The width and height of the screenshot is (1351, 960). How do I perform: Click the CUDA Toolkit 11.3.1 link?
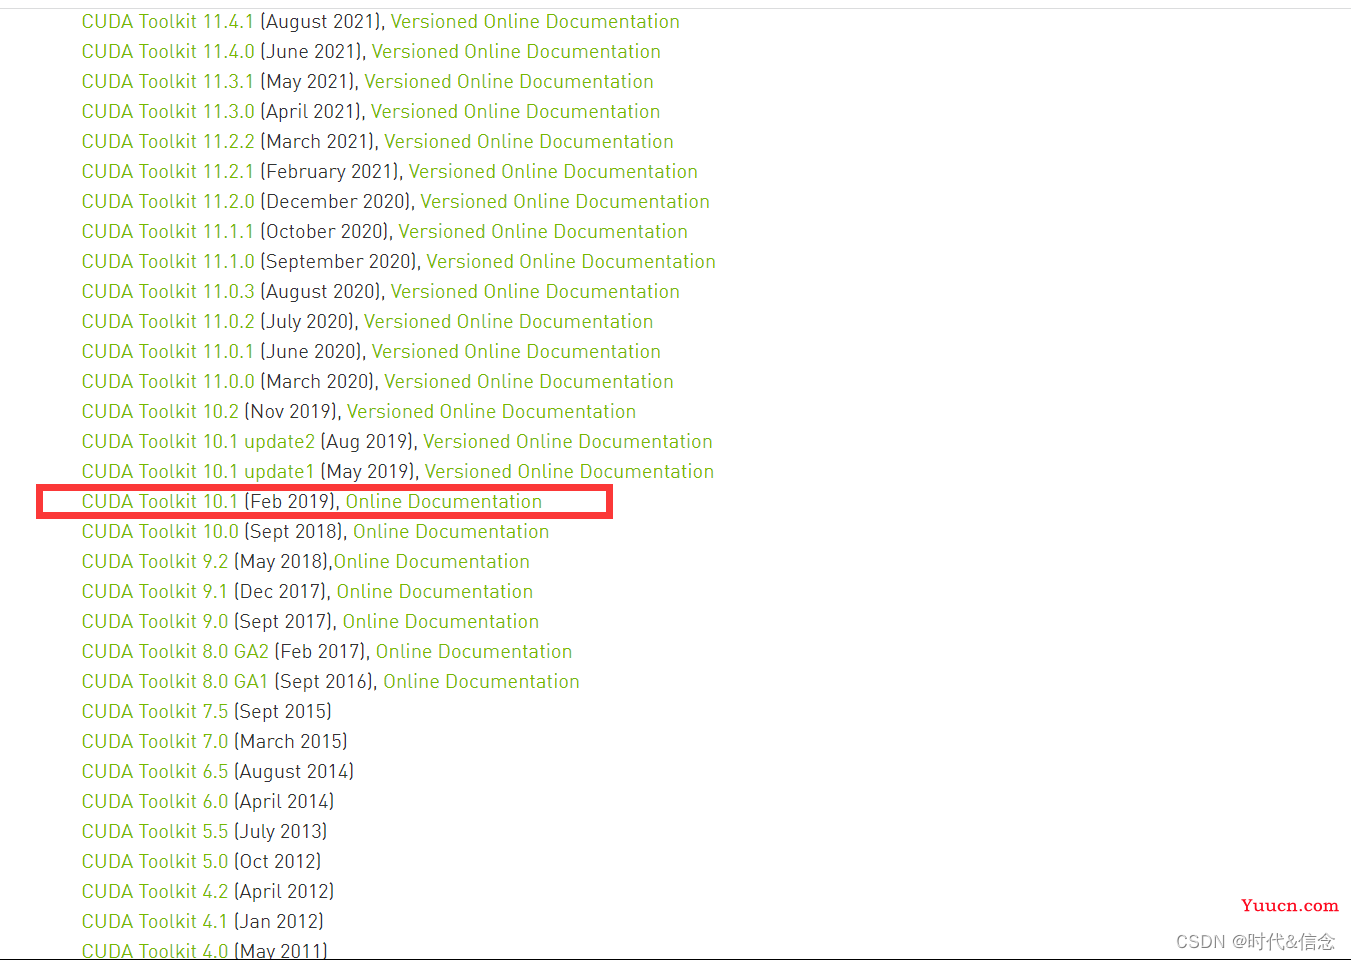pyautogui.click(x=168, y=81)
